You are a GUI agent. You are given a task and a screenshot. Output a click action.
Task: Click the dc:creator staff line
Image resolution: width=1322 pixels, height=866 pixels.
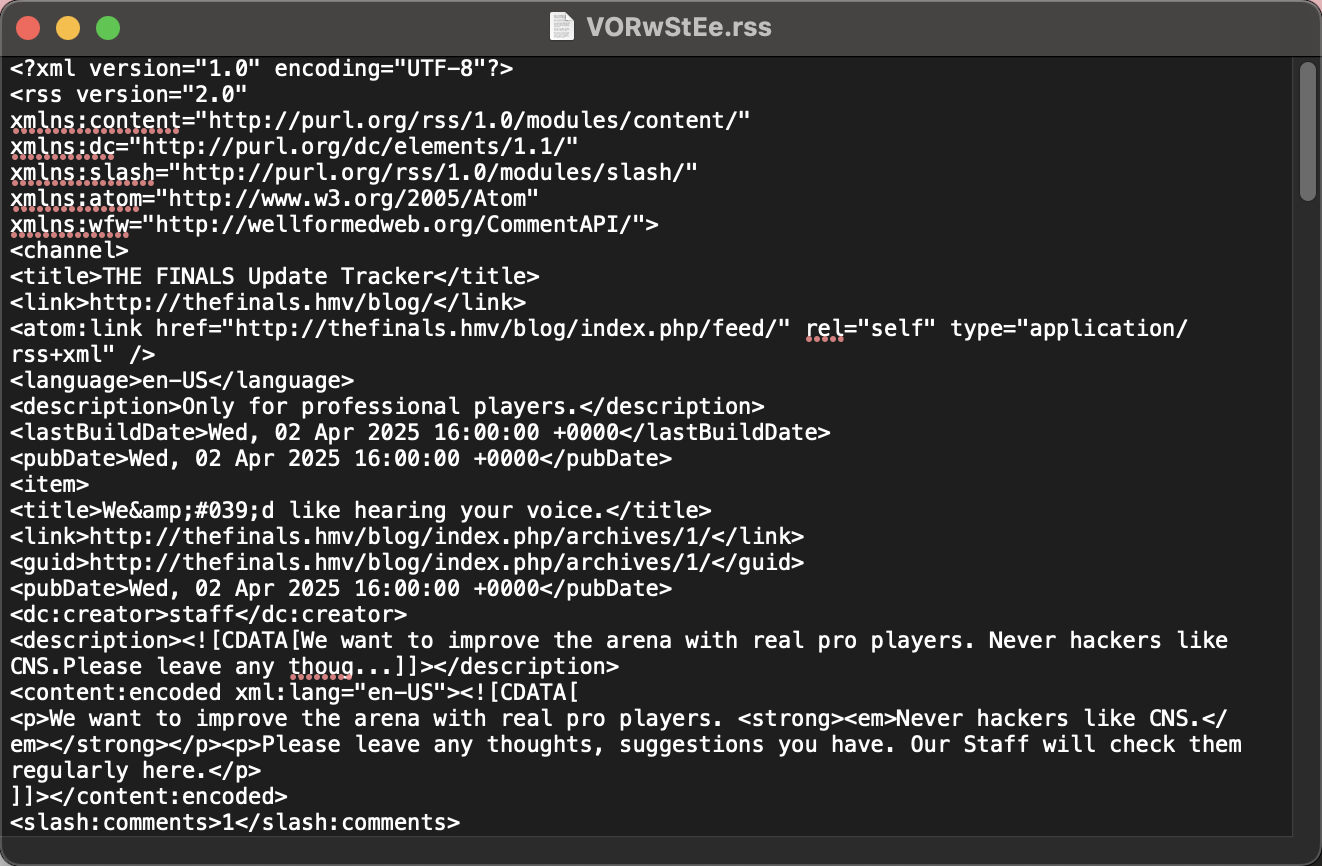[209, 615]
